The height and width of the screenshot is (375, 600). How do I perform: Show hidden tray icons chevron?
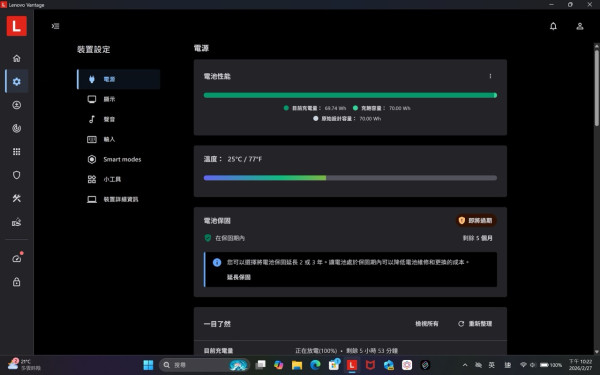(x=465, y=365)
